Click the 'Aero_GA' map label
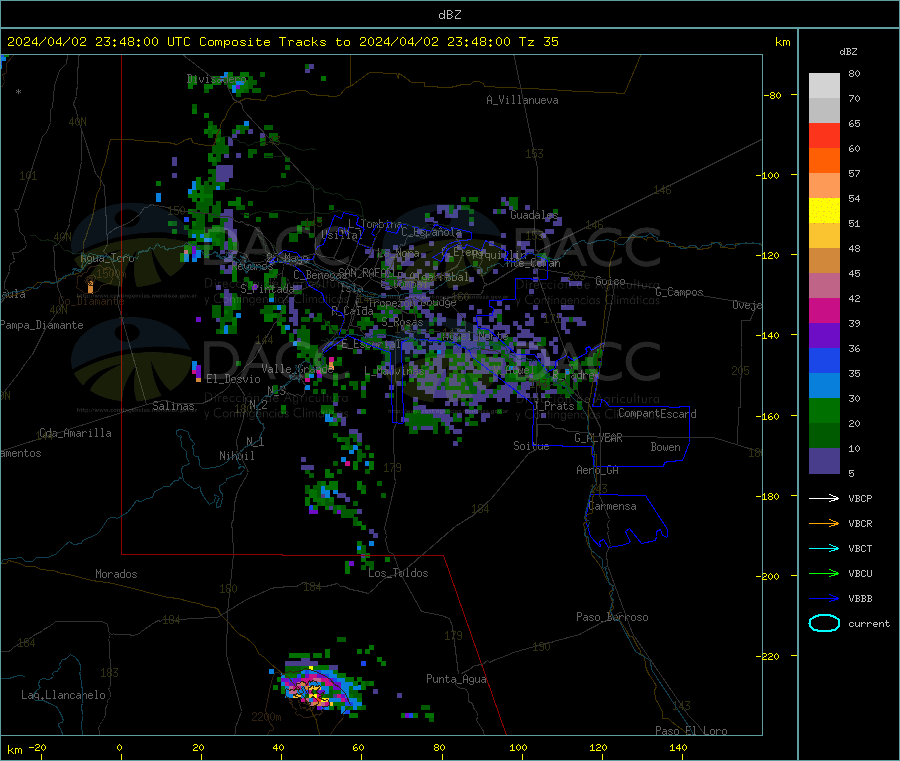 [x=598, y=470]
